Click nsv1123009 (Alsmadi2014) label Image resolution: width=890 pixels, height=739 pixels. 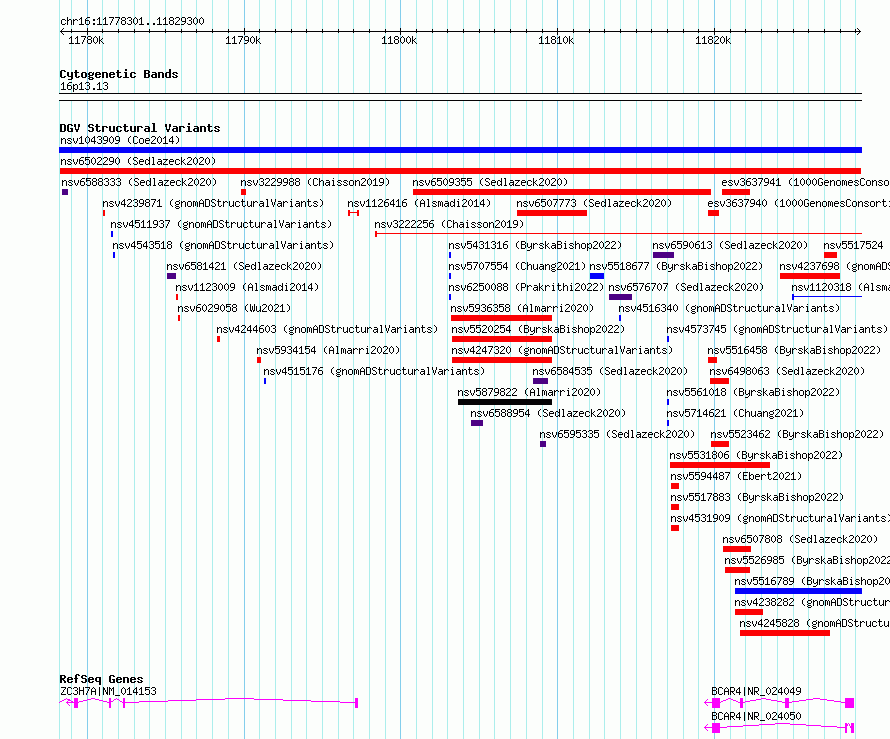coord(247,287)
